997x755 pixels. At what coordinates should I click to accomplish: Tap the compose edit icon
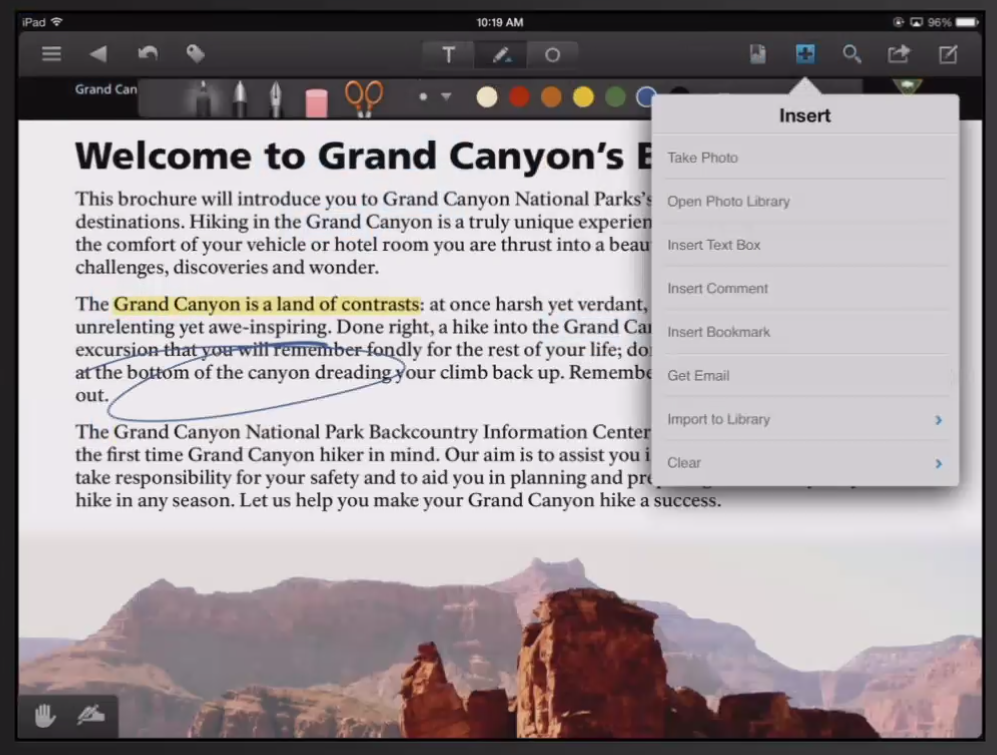948,55
